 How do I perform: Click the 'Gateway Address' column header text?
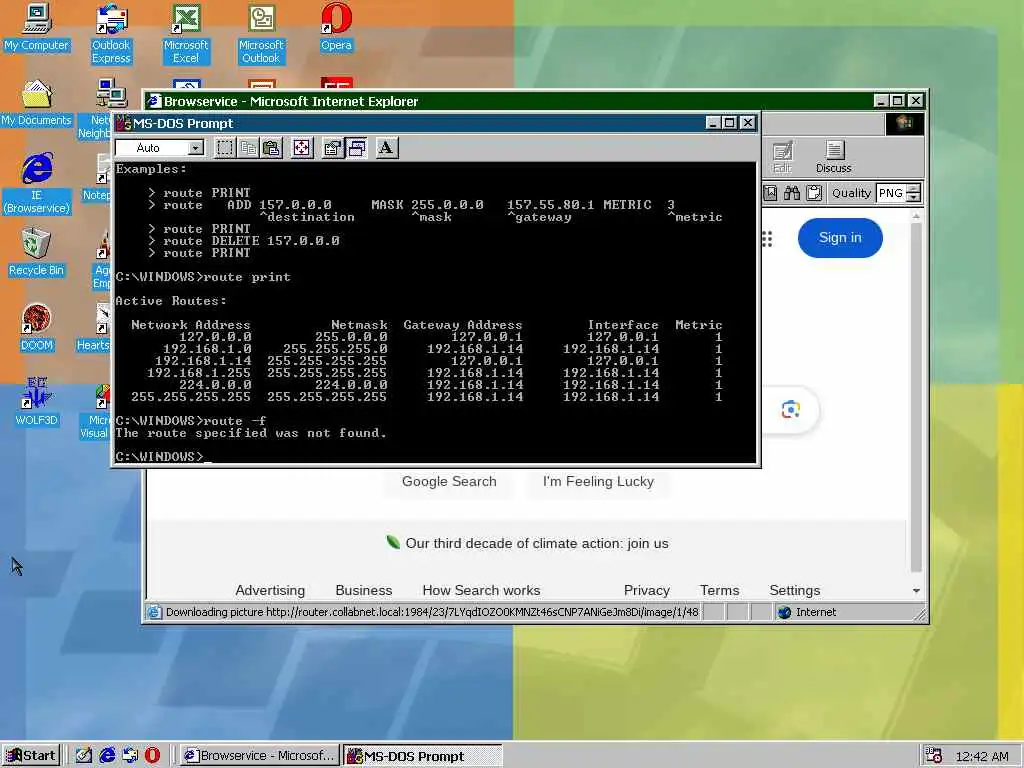pyautogui.click(x=462, y=325)
